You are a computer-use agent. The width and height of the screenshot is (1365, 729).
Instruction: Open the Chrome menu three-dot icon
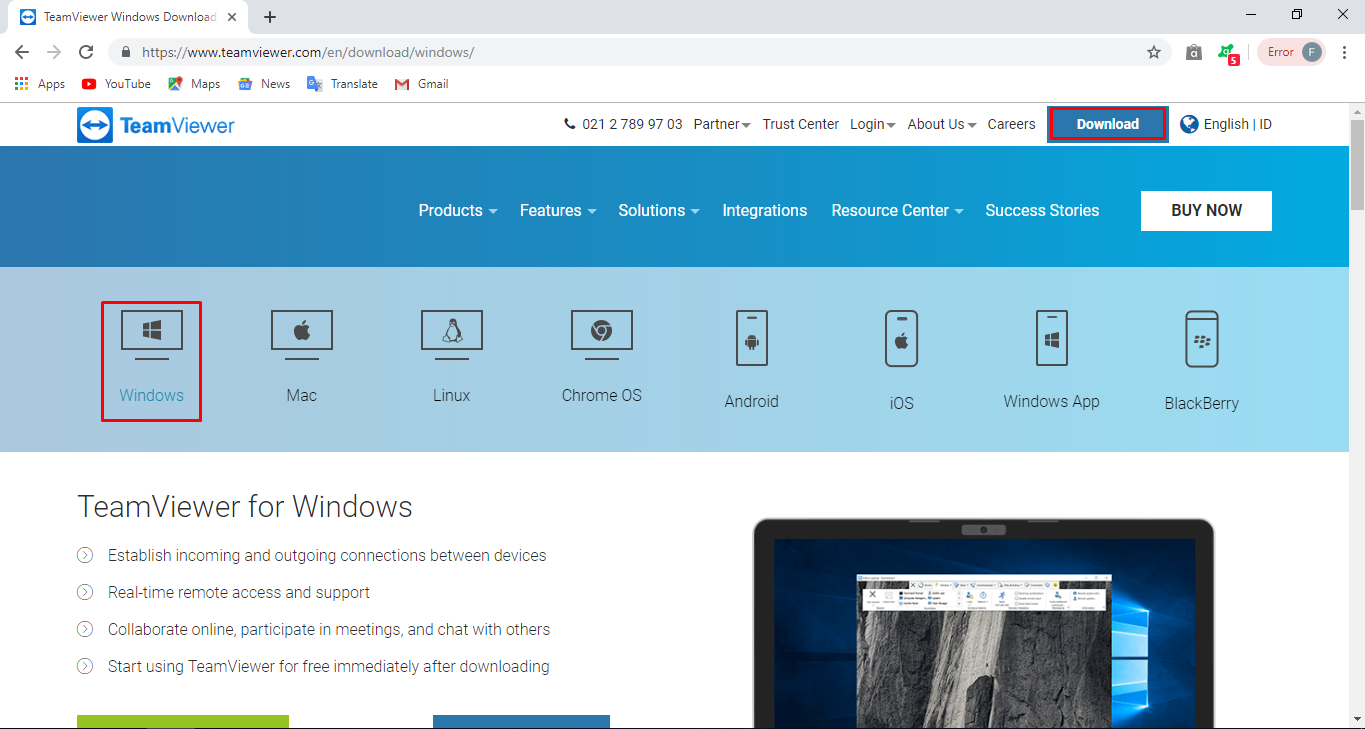(1345, 52)
